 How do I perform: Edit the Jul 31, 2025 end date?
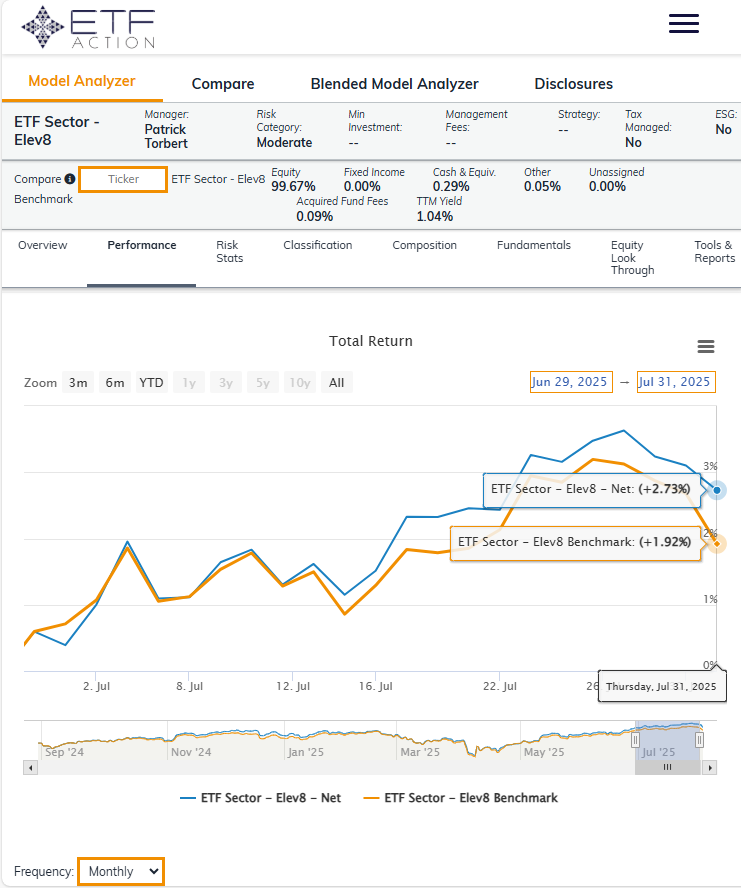tap(676, 382)
